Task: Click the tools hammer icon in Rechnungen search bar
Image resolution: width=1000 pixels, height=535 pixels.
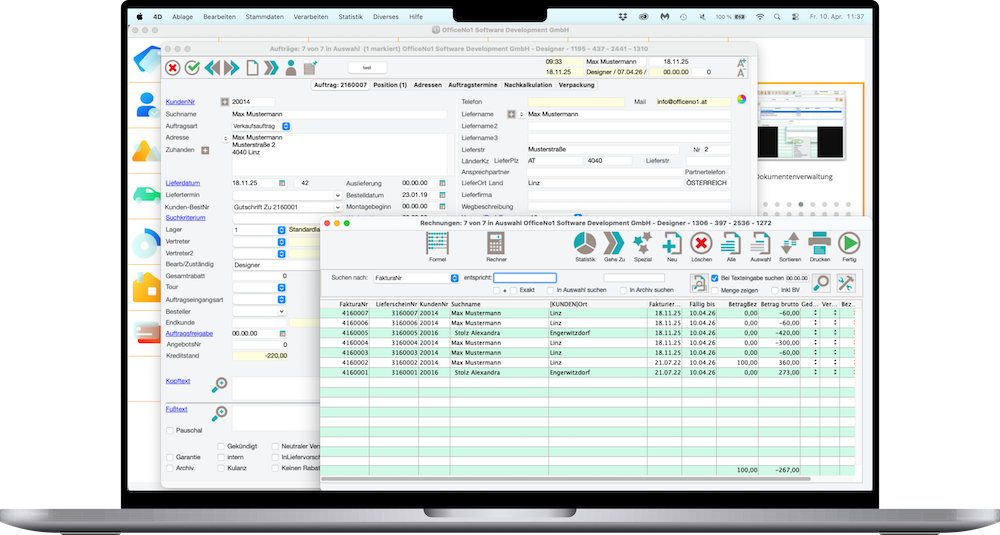Action: pos(846,282)
